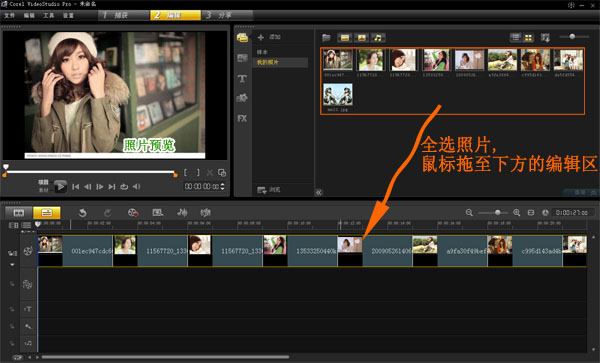Open the Title library T icon

pyautogui.click(x=242, y=78)
